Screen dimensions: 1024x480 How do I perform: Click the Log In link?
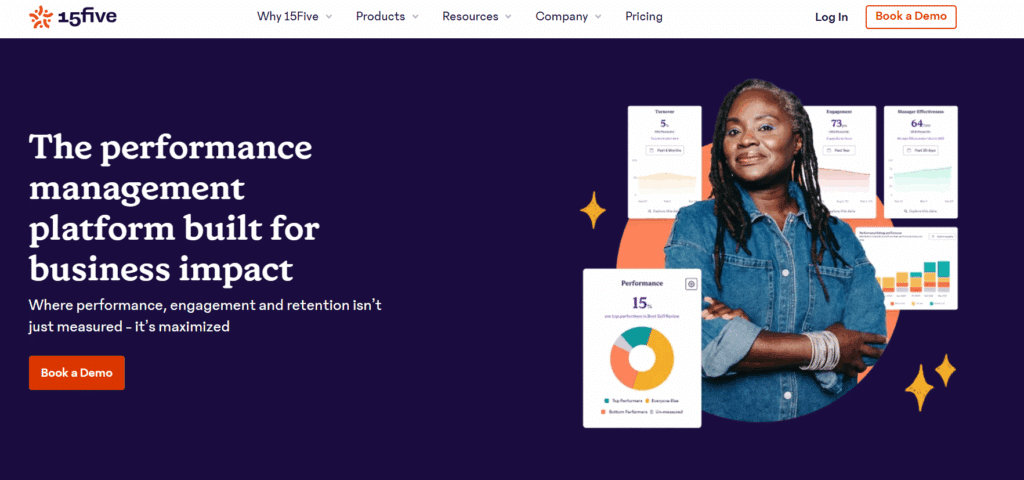coord(831,17)
